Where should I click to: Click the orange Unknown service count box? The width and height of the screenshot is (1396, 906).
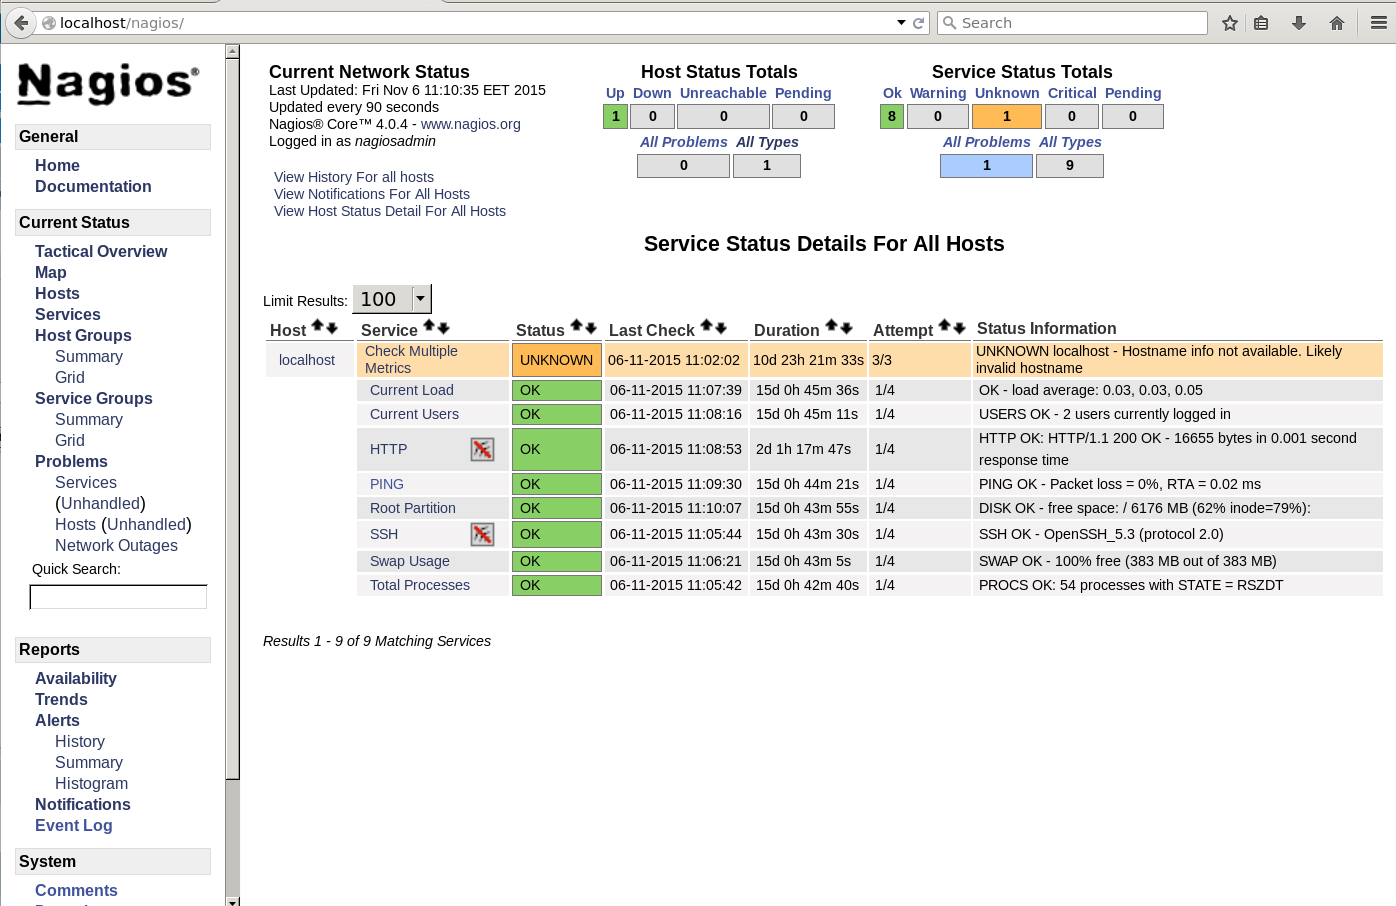[x=1006, y=117]
